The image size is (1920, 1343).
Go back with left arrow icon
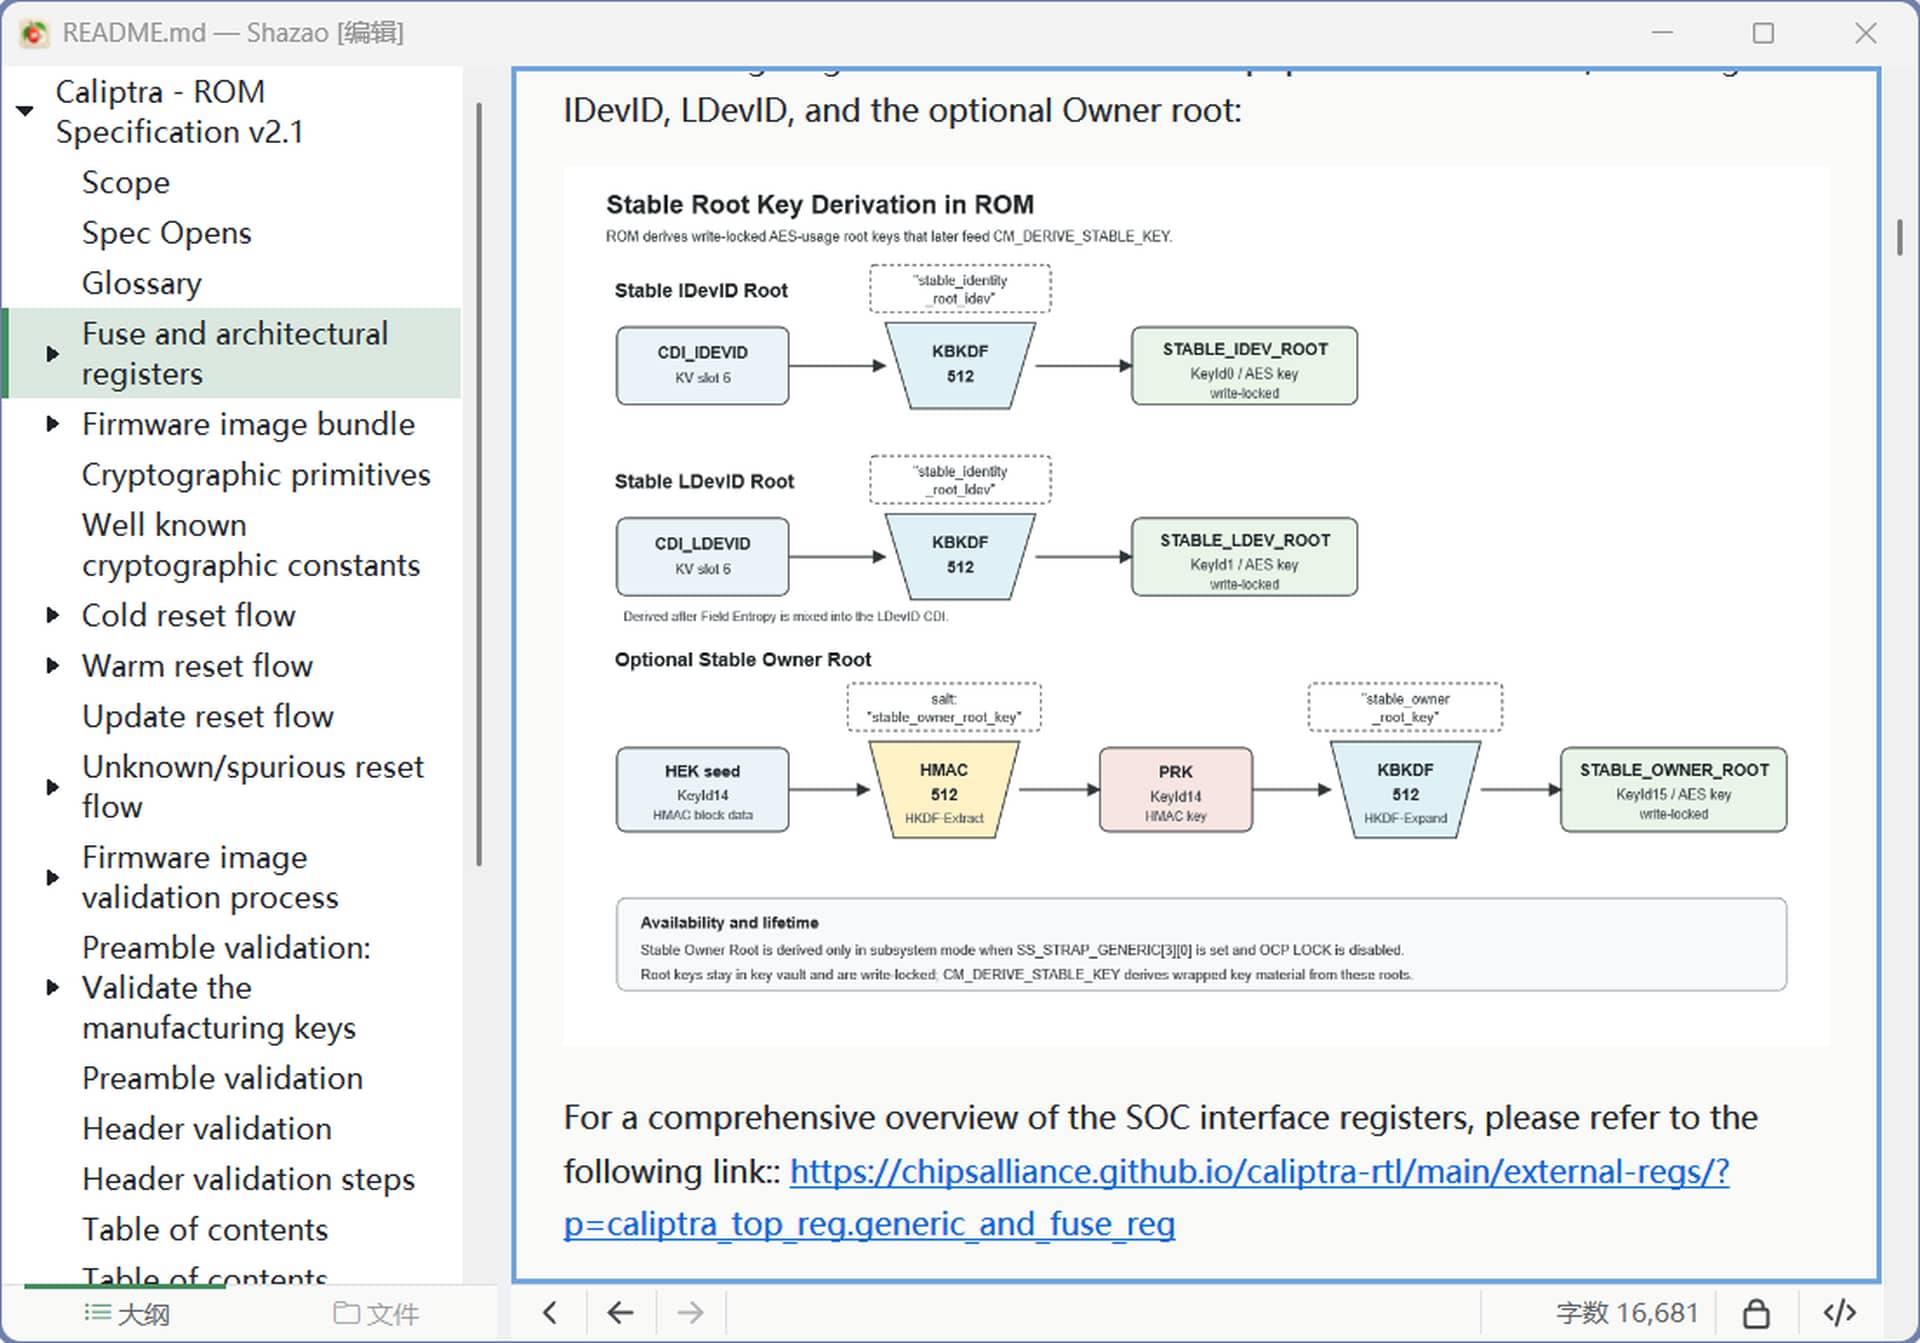[620, 1312]
